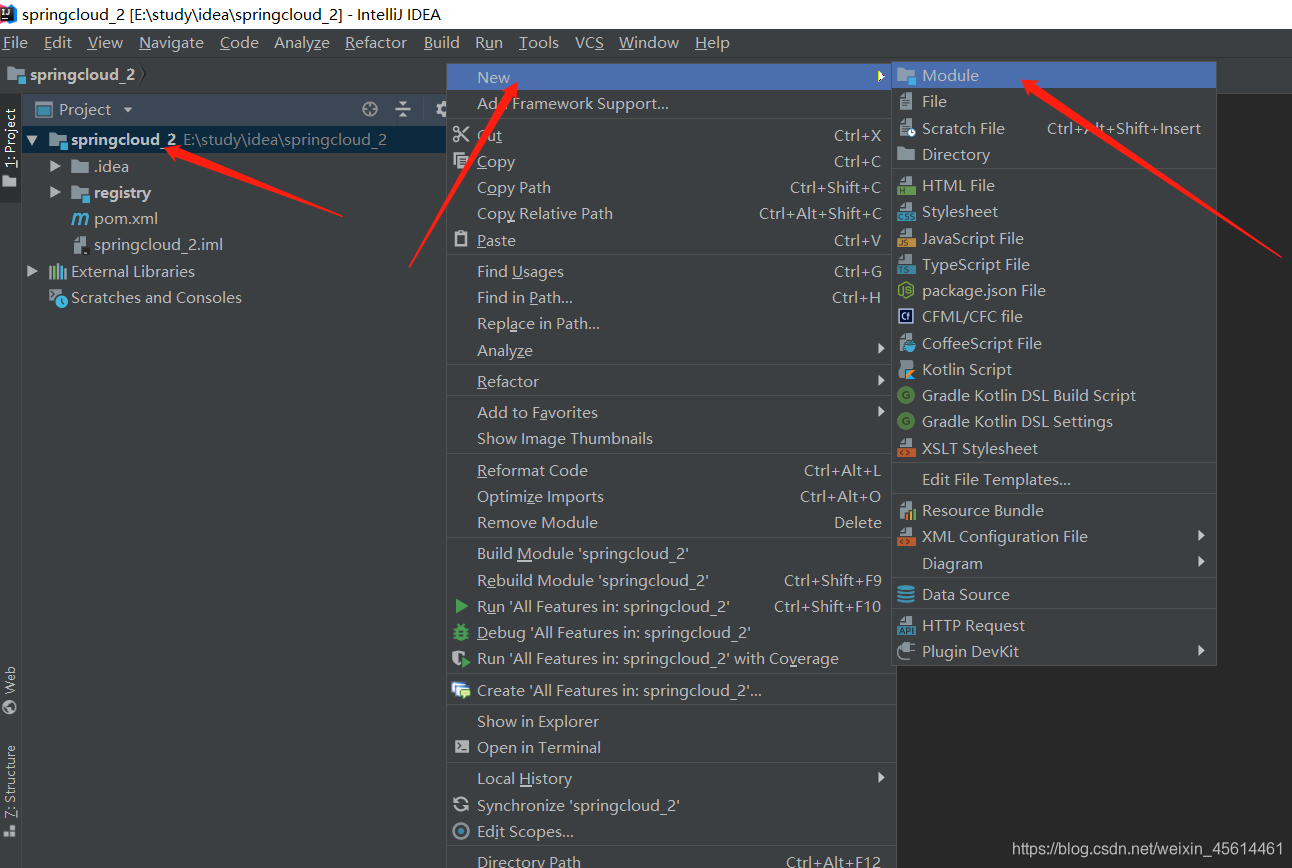
Task: Select pom.xml in project tree
Action: [114, 218]
